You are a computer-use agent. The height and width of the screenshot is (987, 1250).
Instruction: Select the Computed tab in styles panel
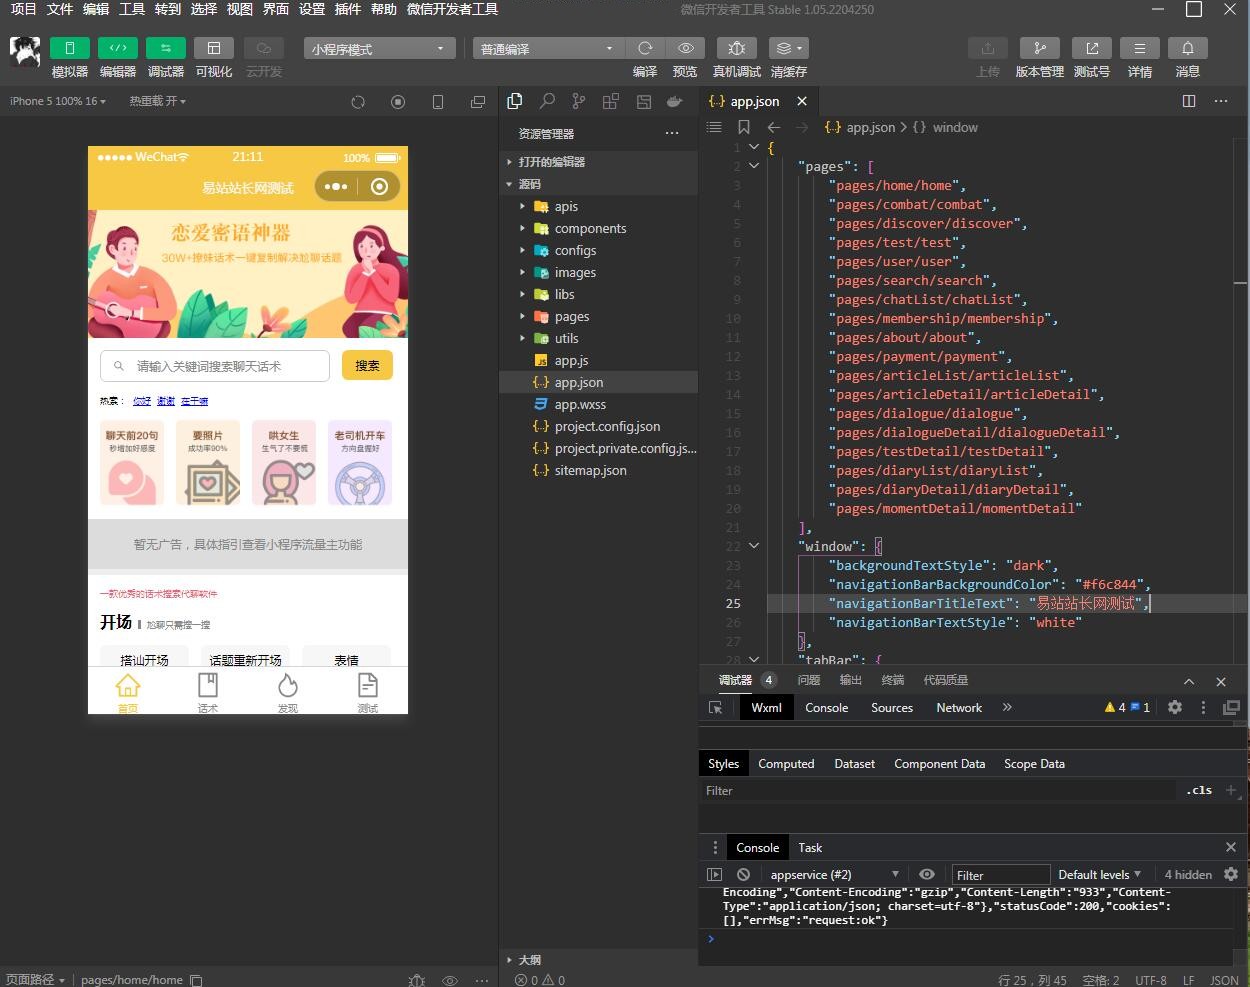pos(786,763)
